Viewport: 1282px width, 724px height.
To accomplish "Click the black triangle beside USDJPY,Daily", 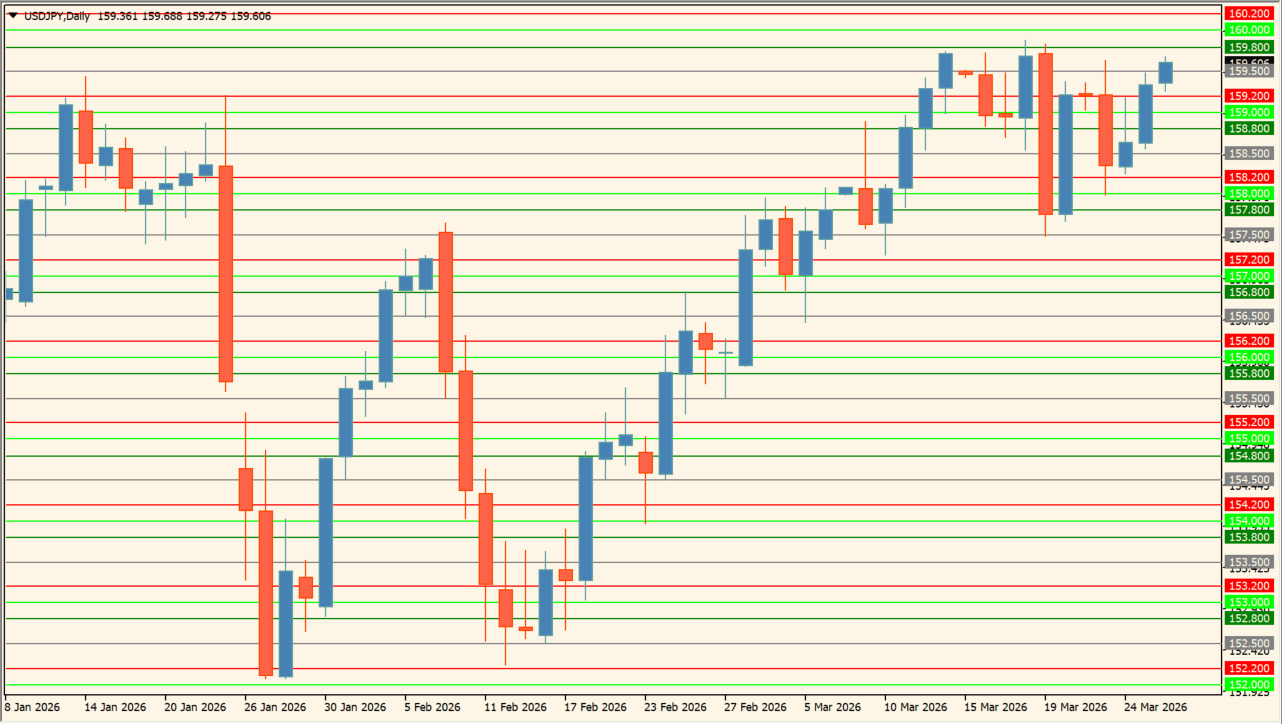I will pyautogui.click(x=13, y=16).
